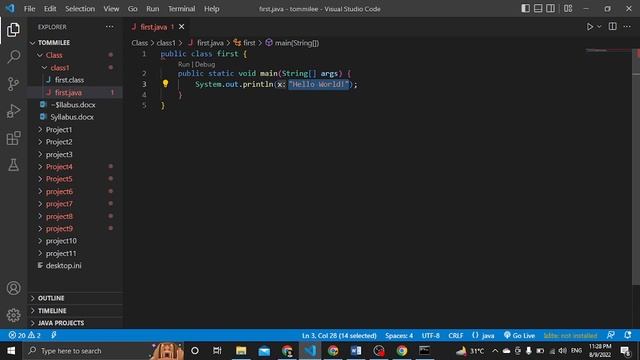Open Customize Layout button
This screenshot has height=360, width=640.
click(568, 9)
